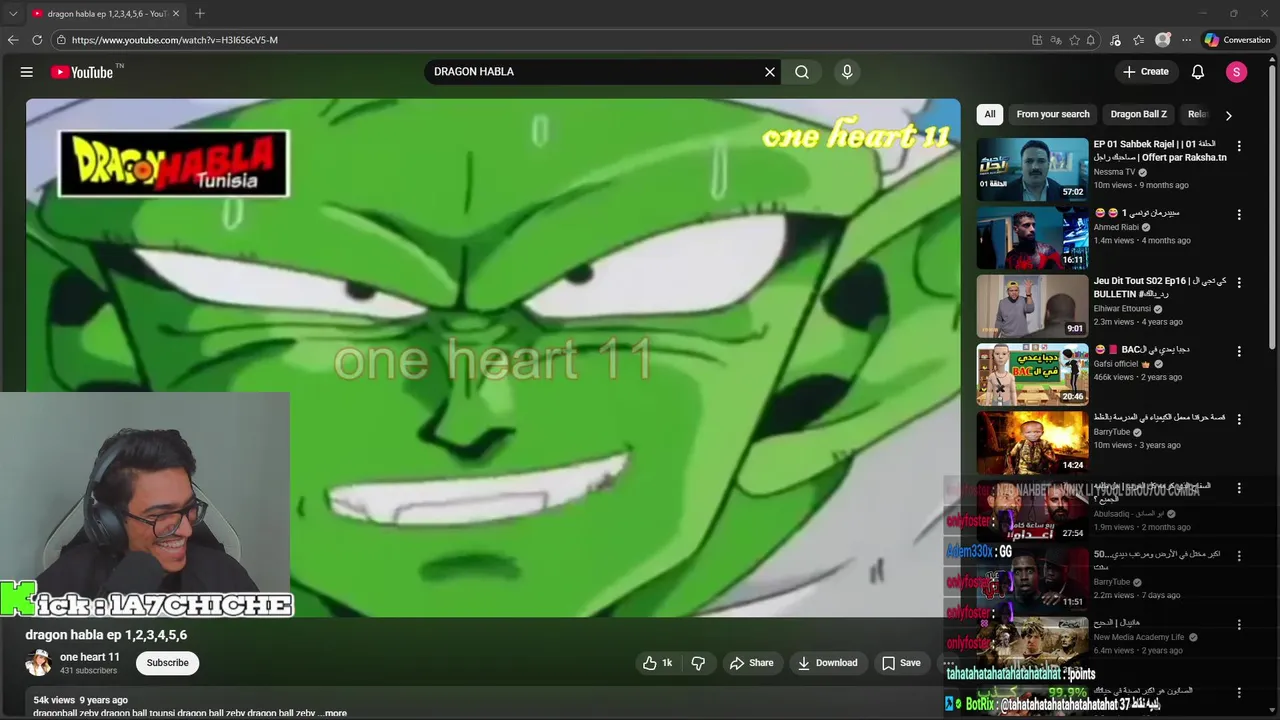Screen dimensions: 1280x720
Task: Click the translate page icon
Action: coord(1056,40)
